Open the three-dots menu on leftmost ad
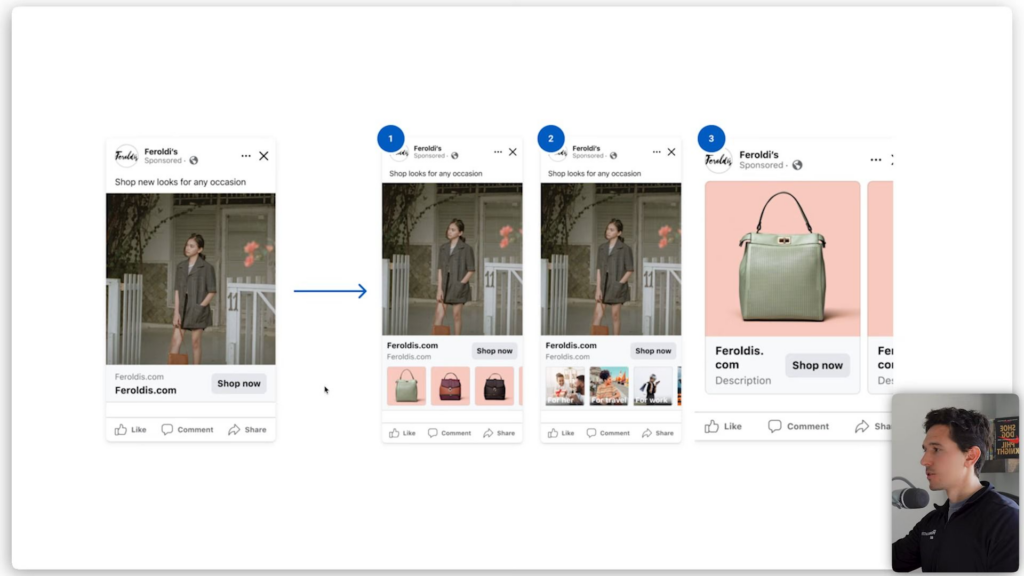Image resolution: width=1024 pixels, height=576 pixels. coord(246,156)
